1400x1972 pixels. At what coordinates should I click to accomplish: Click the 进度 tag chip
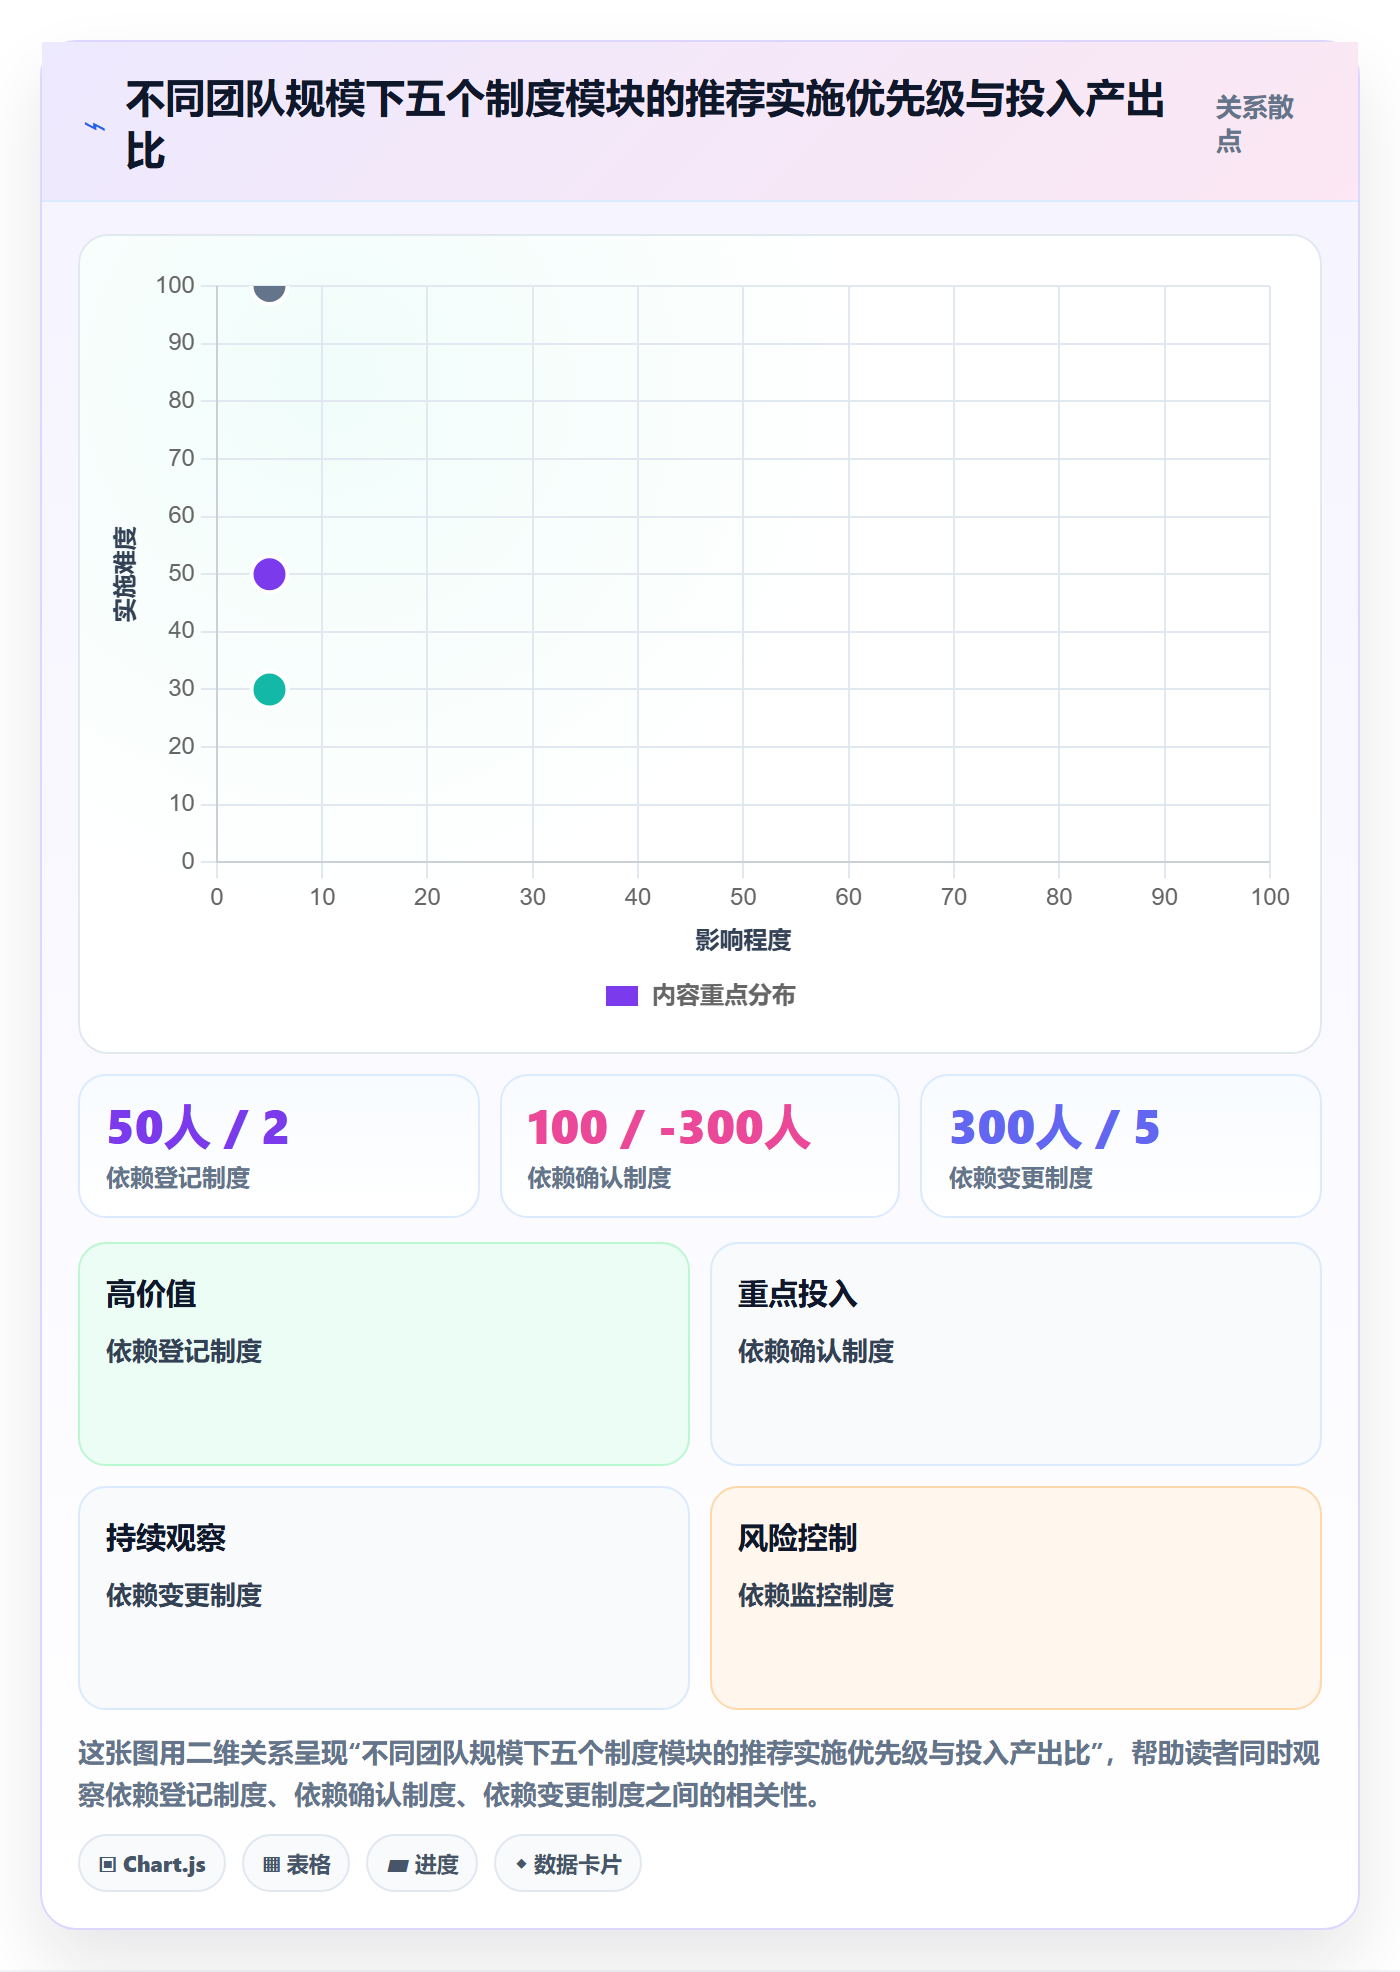[x=422, y=1864]
